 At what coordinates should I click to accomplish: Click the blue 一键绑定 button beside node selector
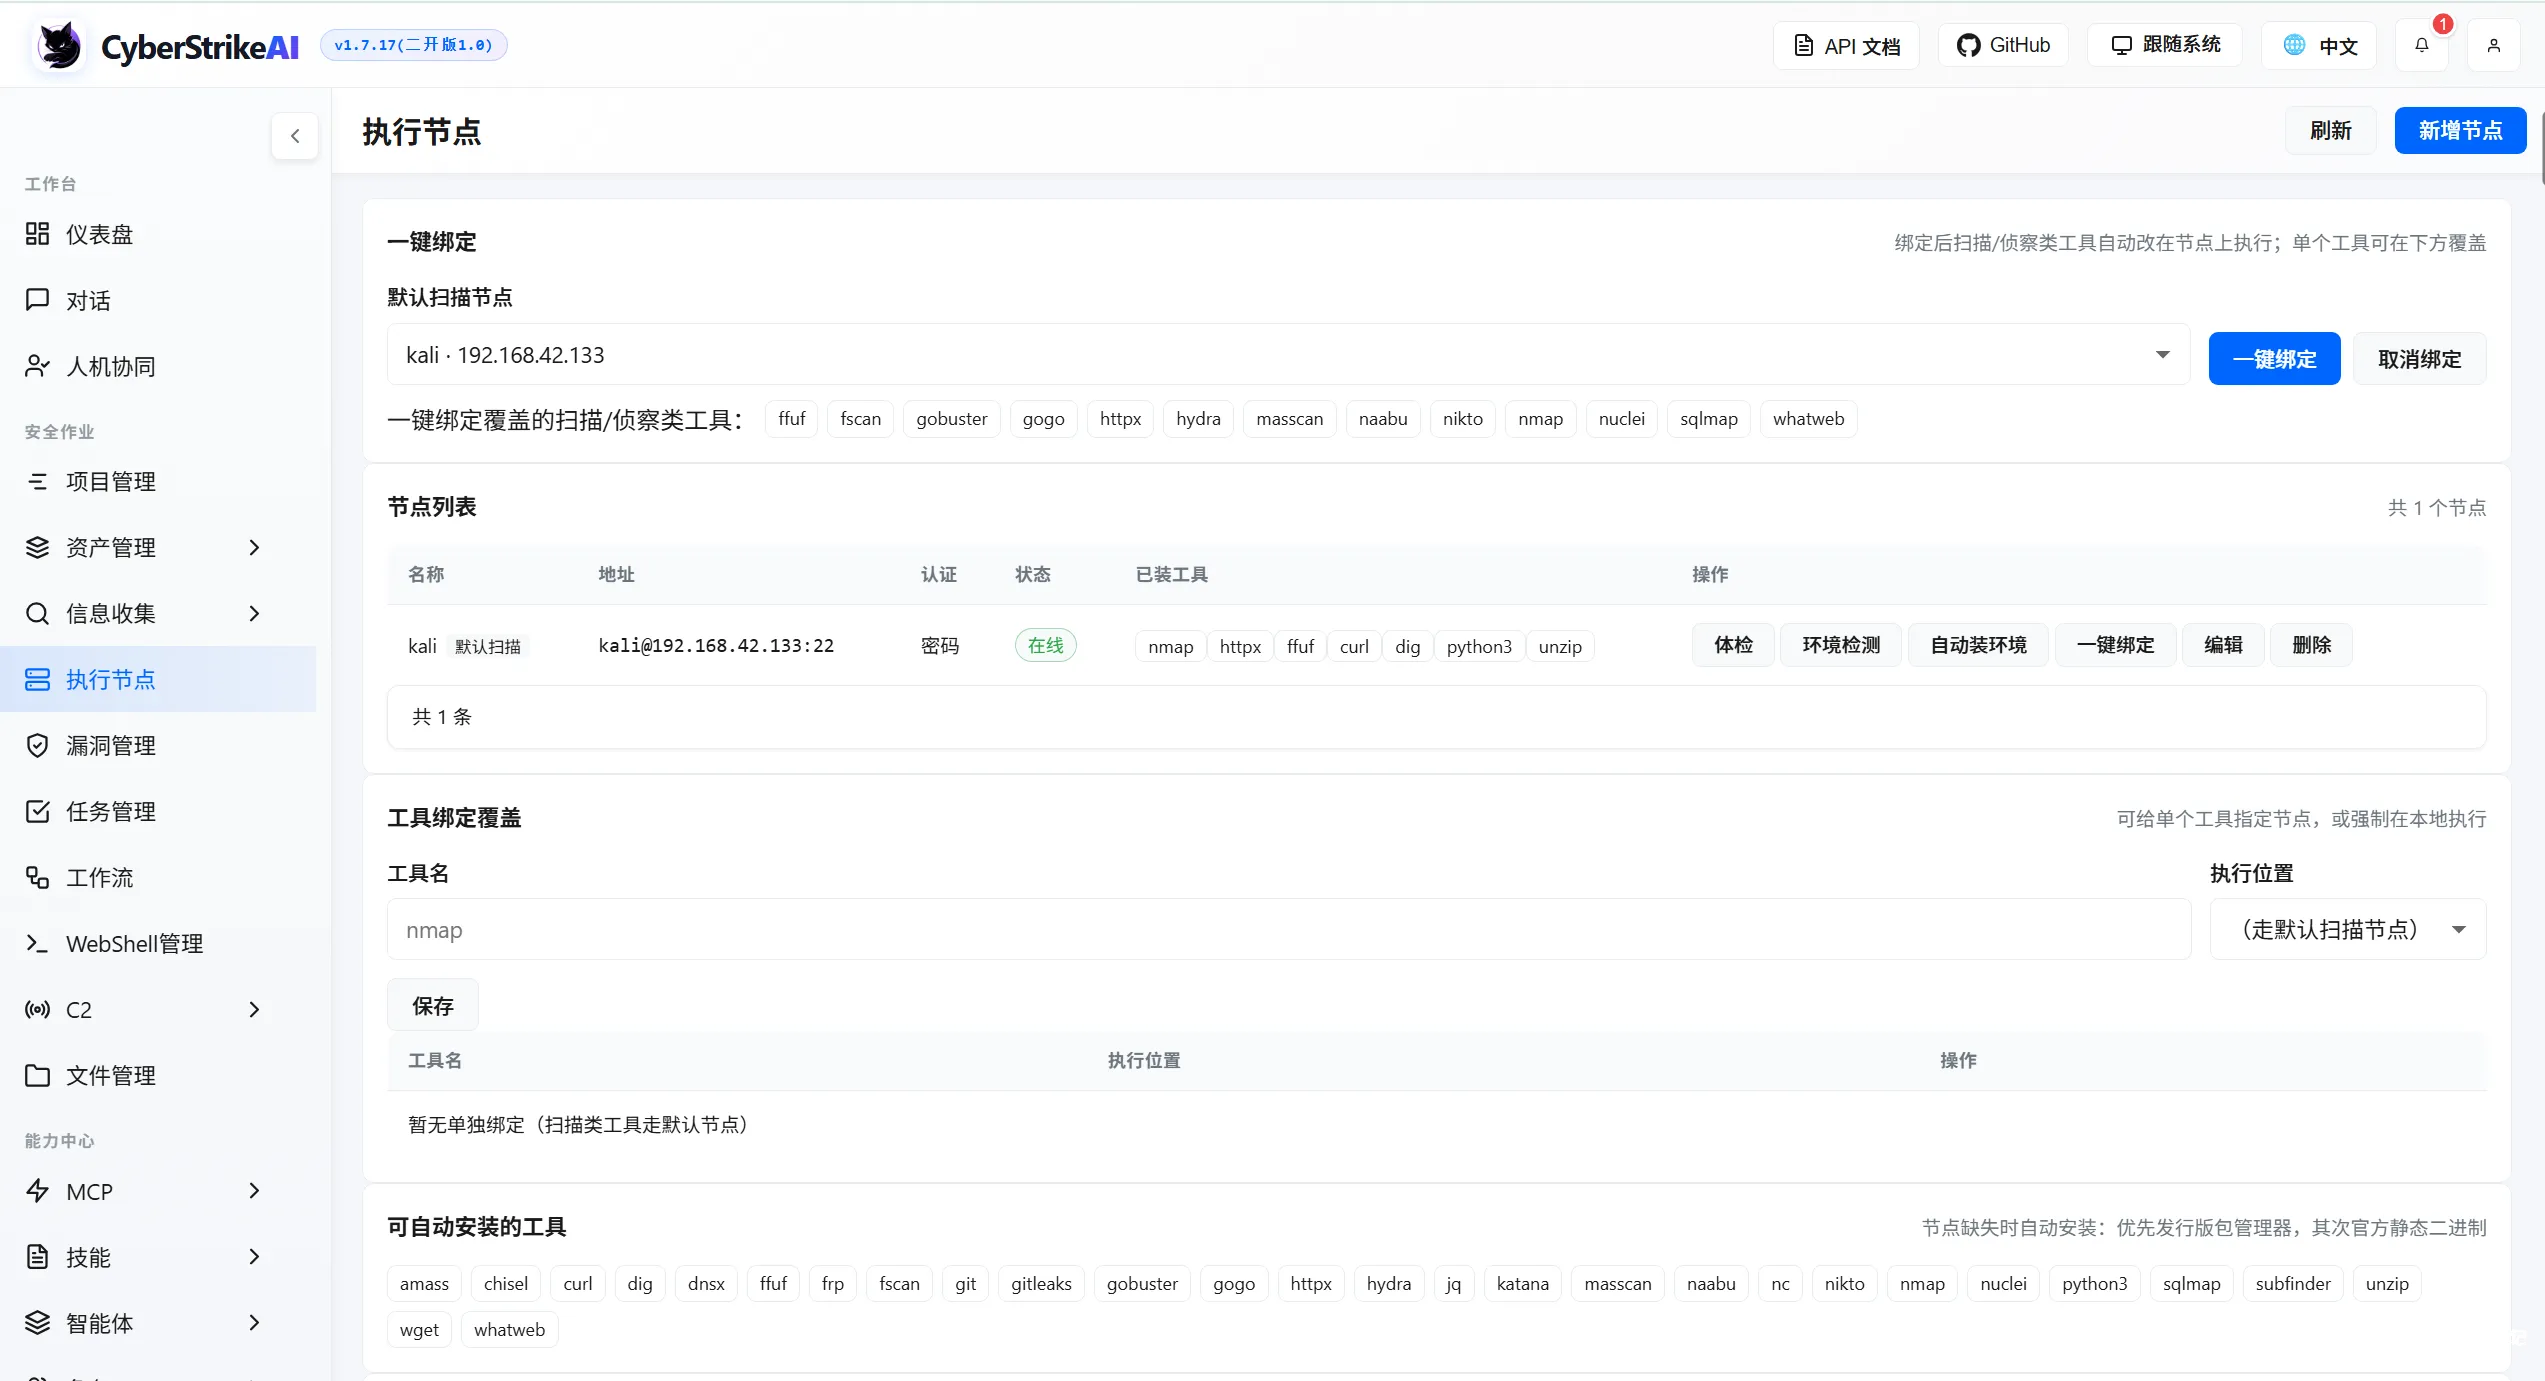click(2274, 359)
